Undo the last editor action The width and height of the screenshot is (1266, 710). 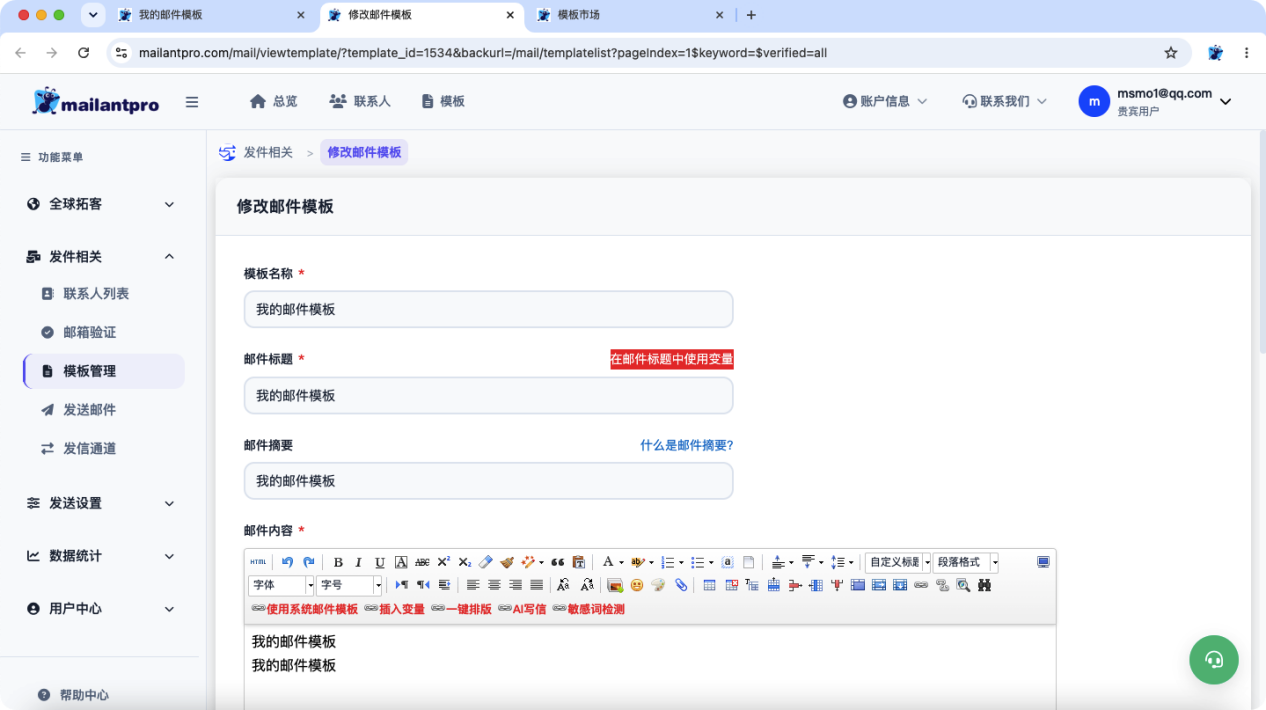[287, 562]
